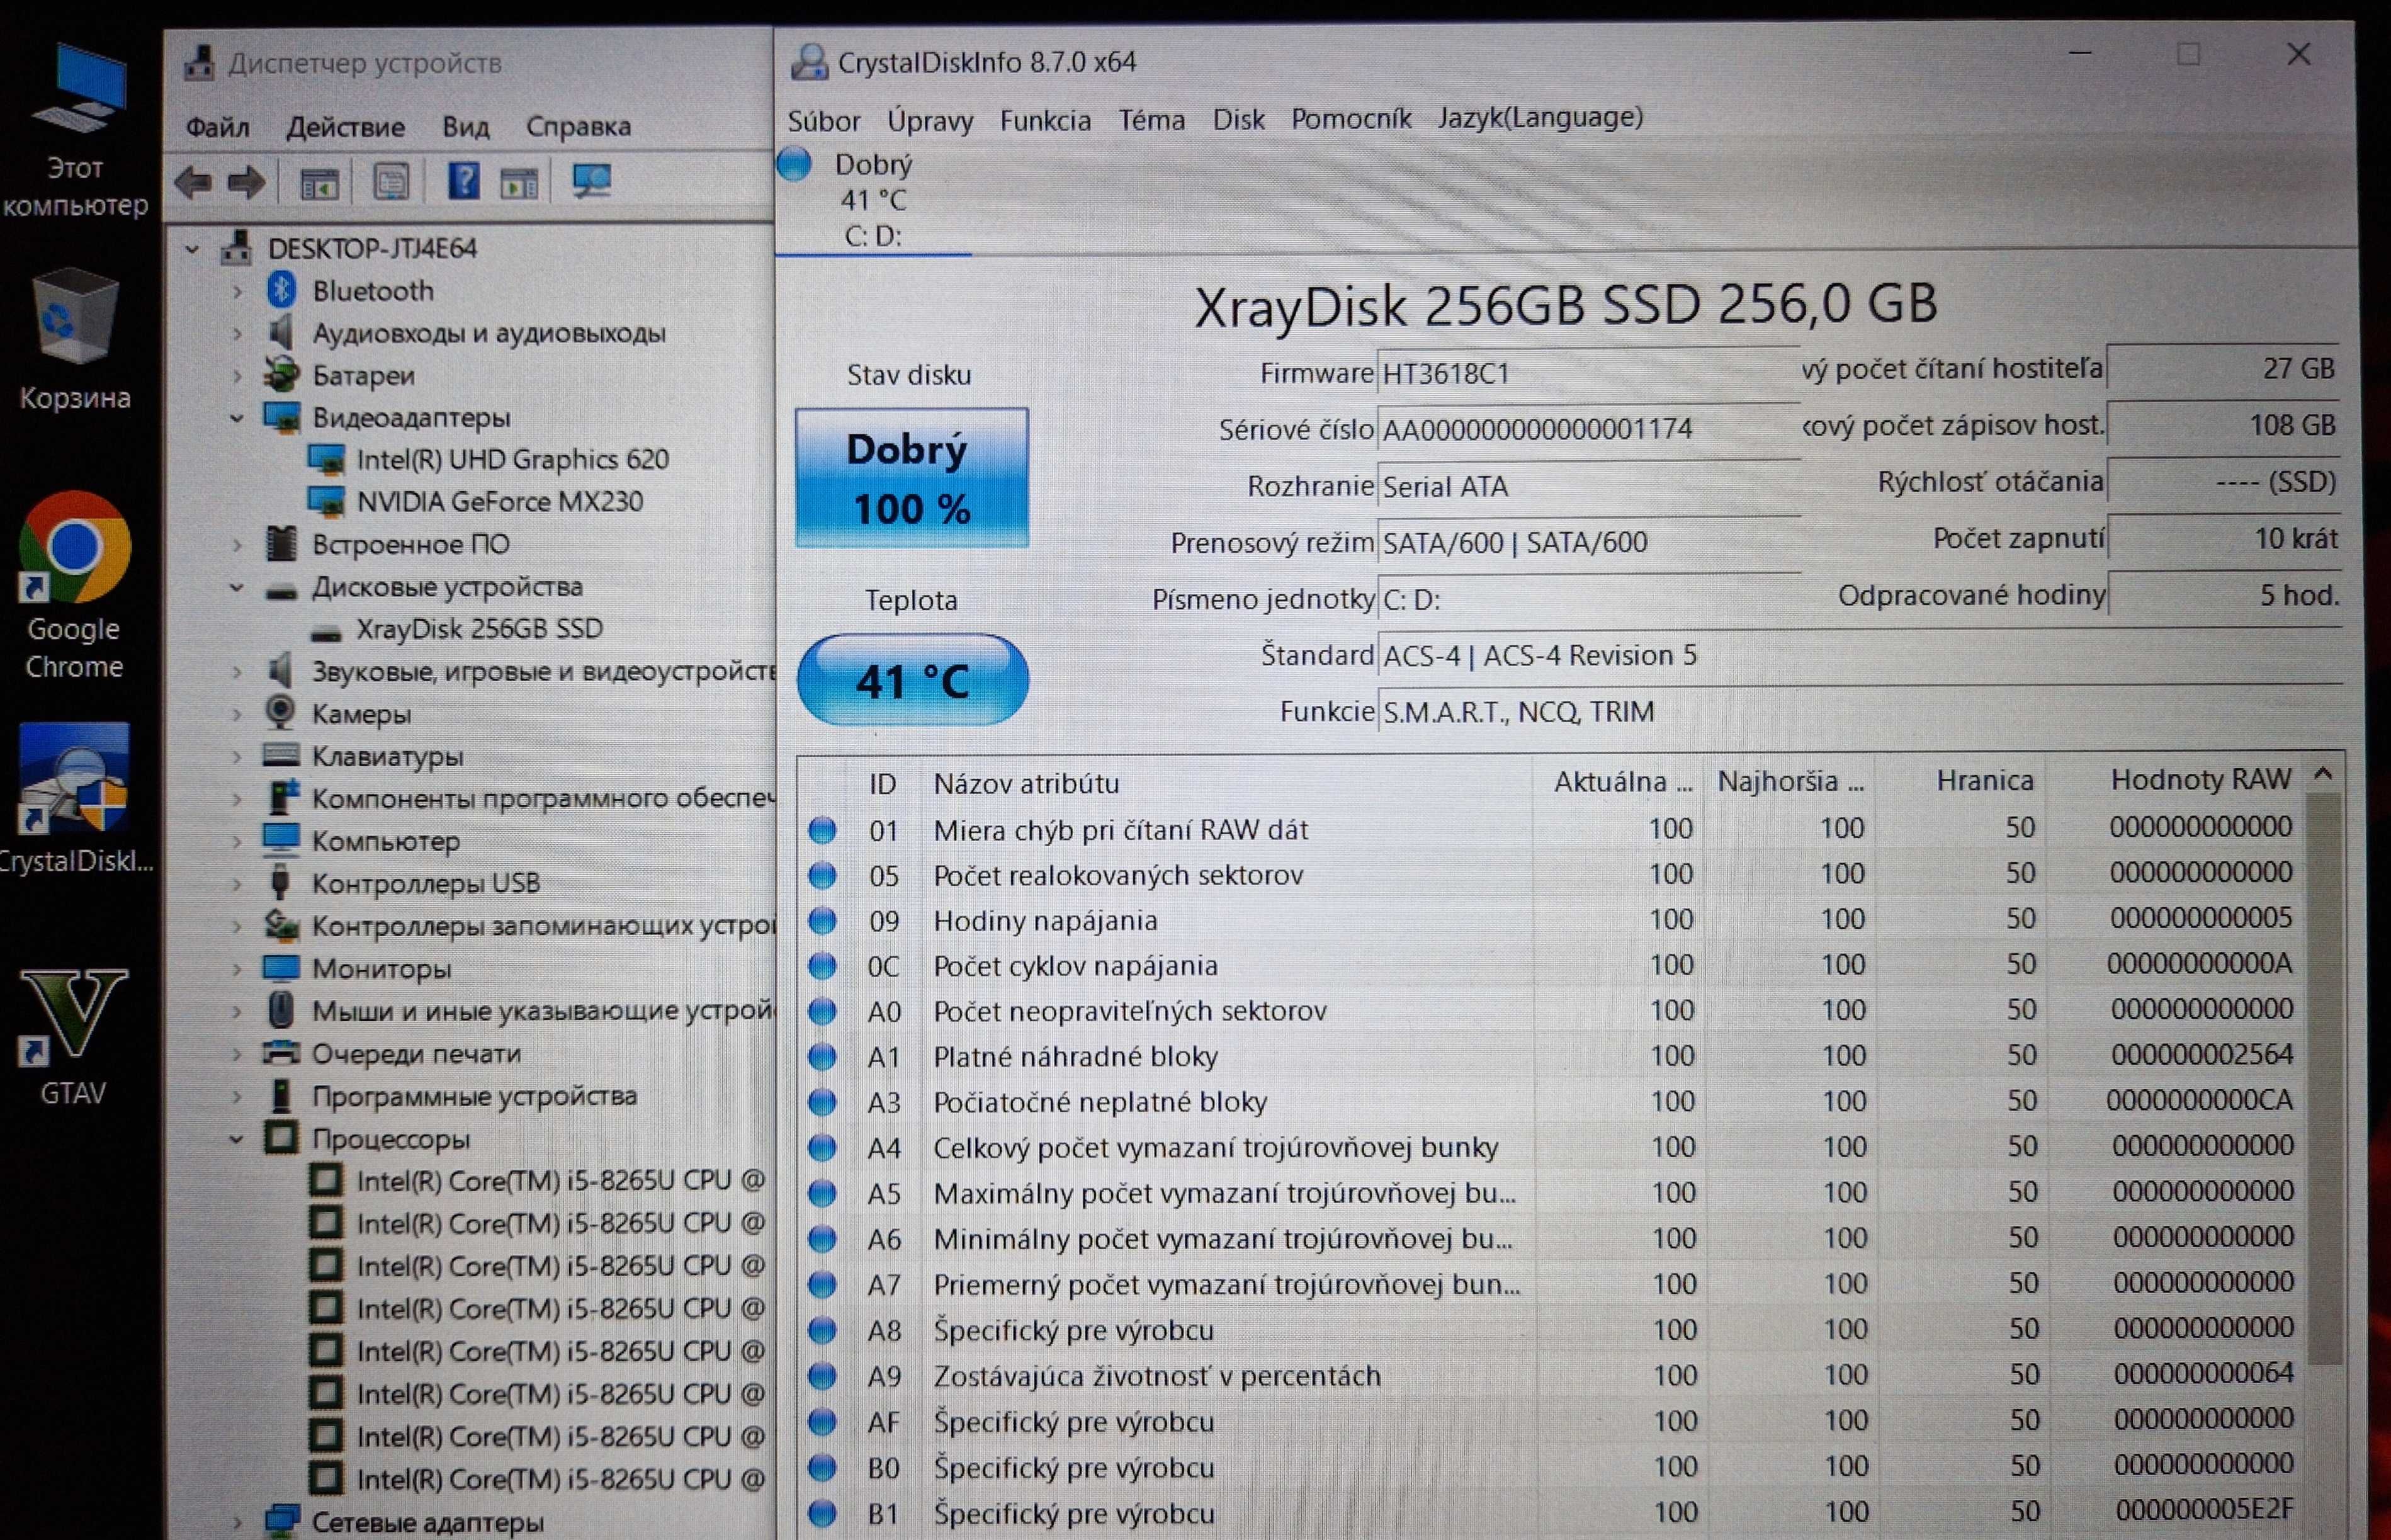Select the C: D: disk tab

pyautogui.click(x=873, y=200)
